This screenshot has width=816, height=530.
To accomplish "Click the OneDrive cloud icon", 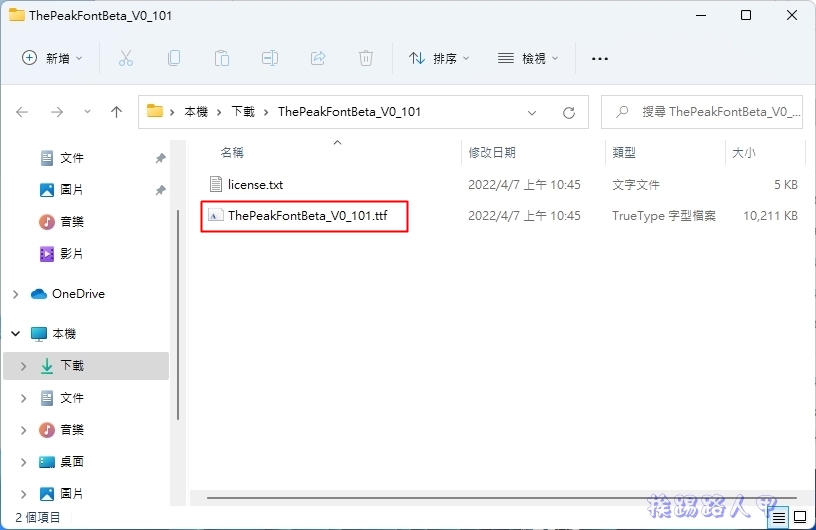I will pos(39,294).
